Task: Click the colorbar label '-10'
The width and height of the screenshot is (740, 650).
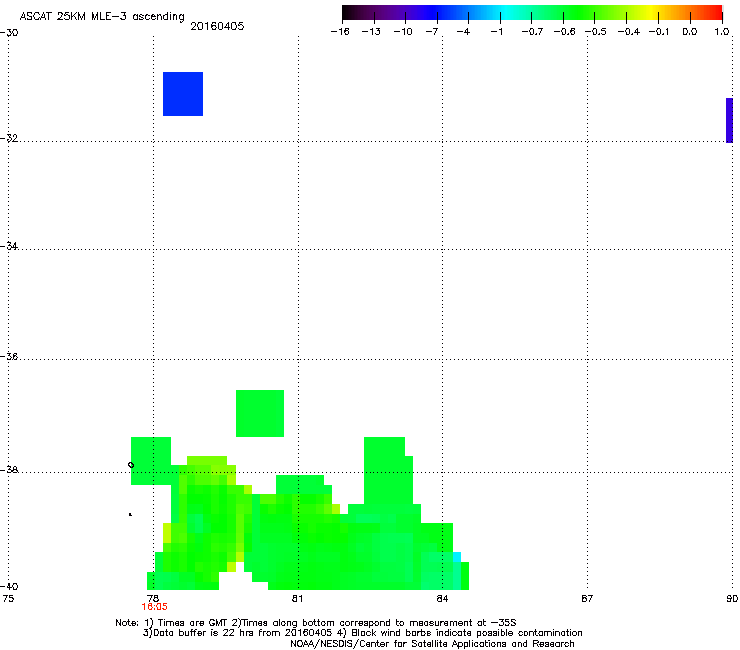Action: (403, 32)
